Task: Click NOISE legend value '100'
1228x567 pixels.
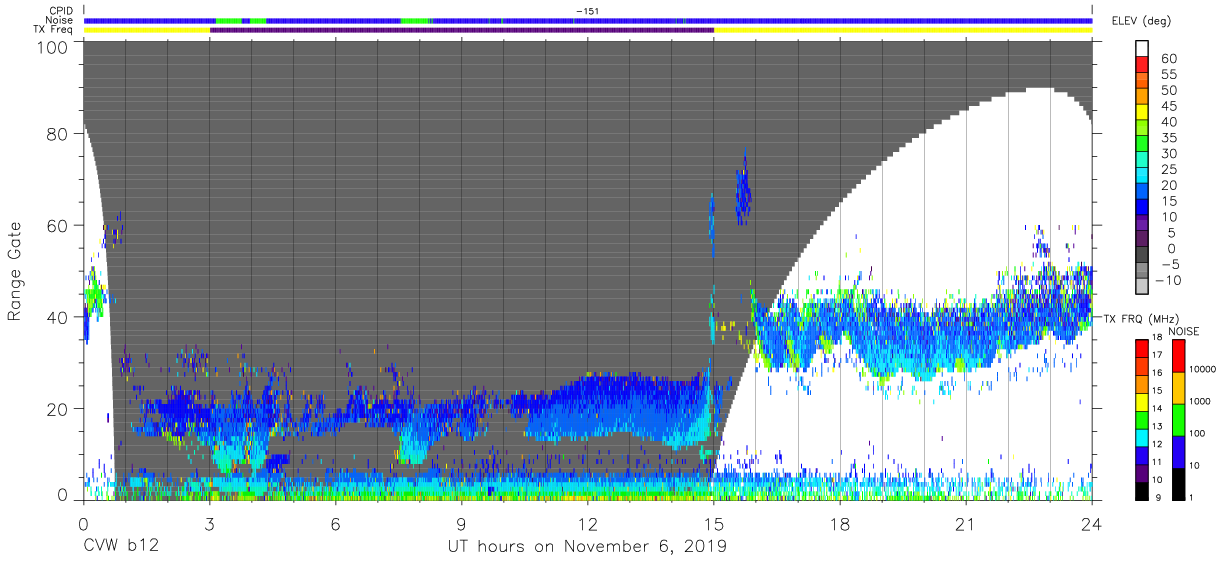Action: 1196,434
